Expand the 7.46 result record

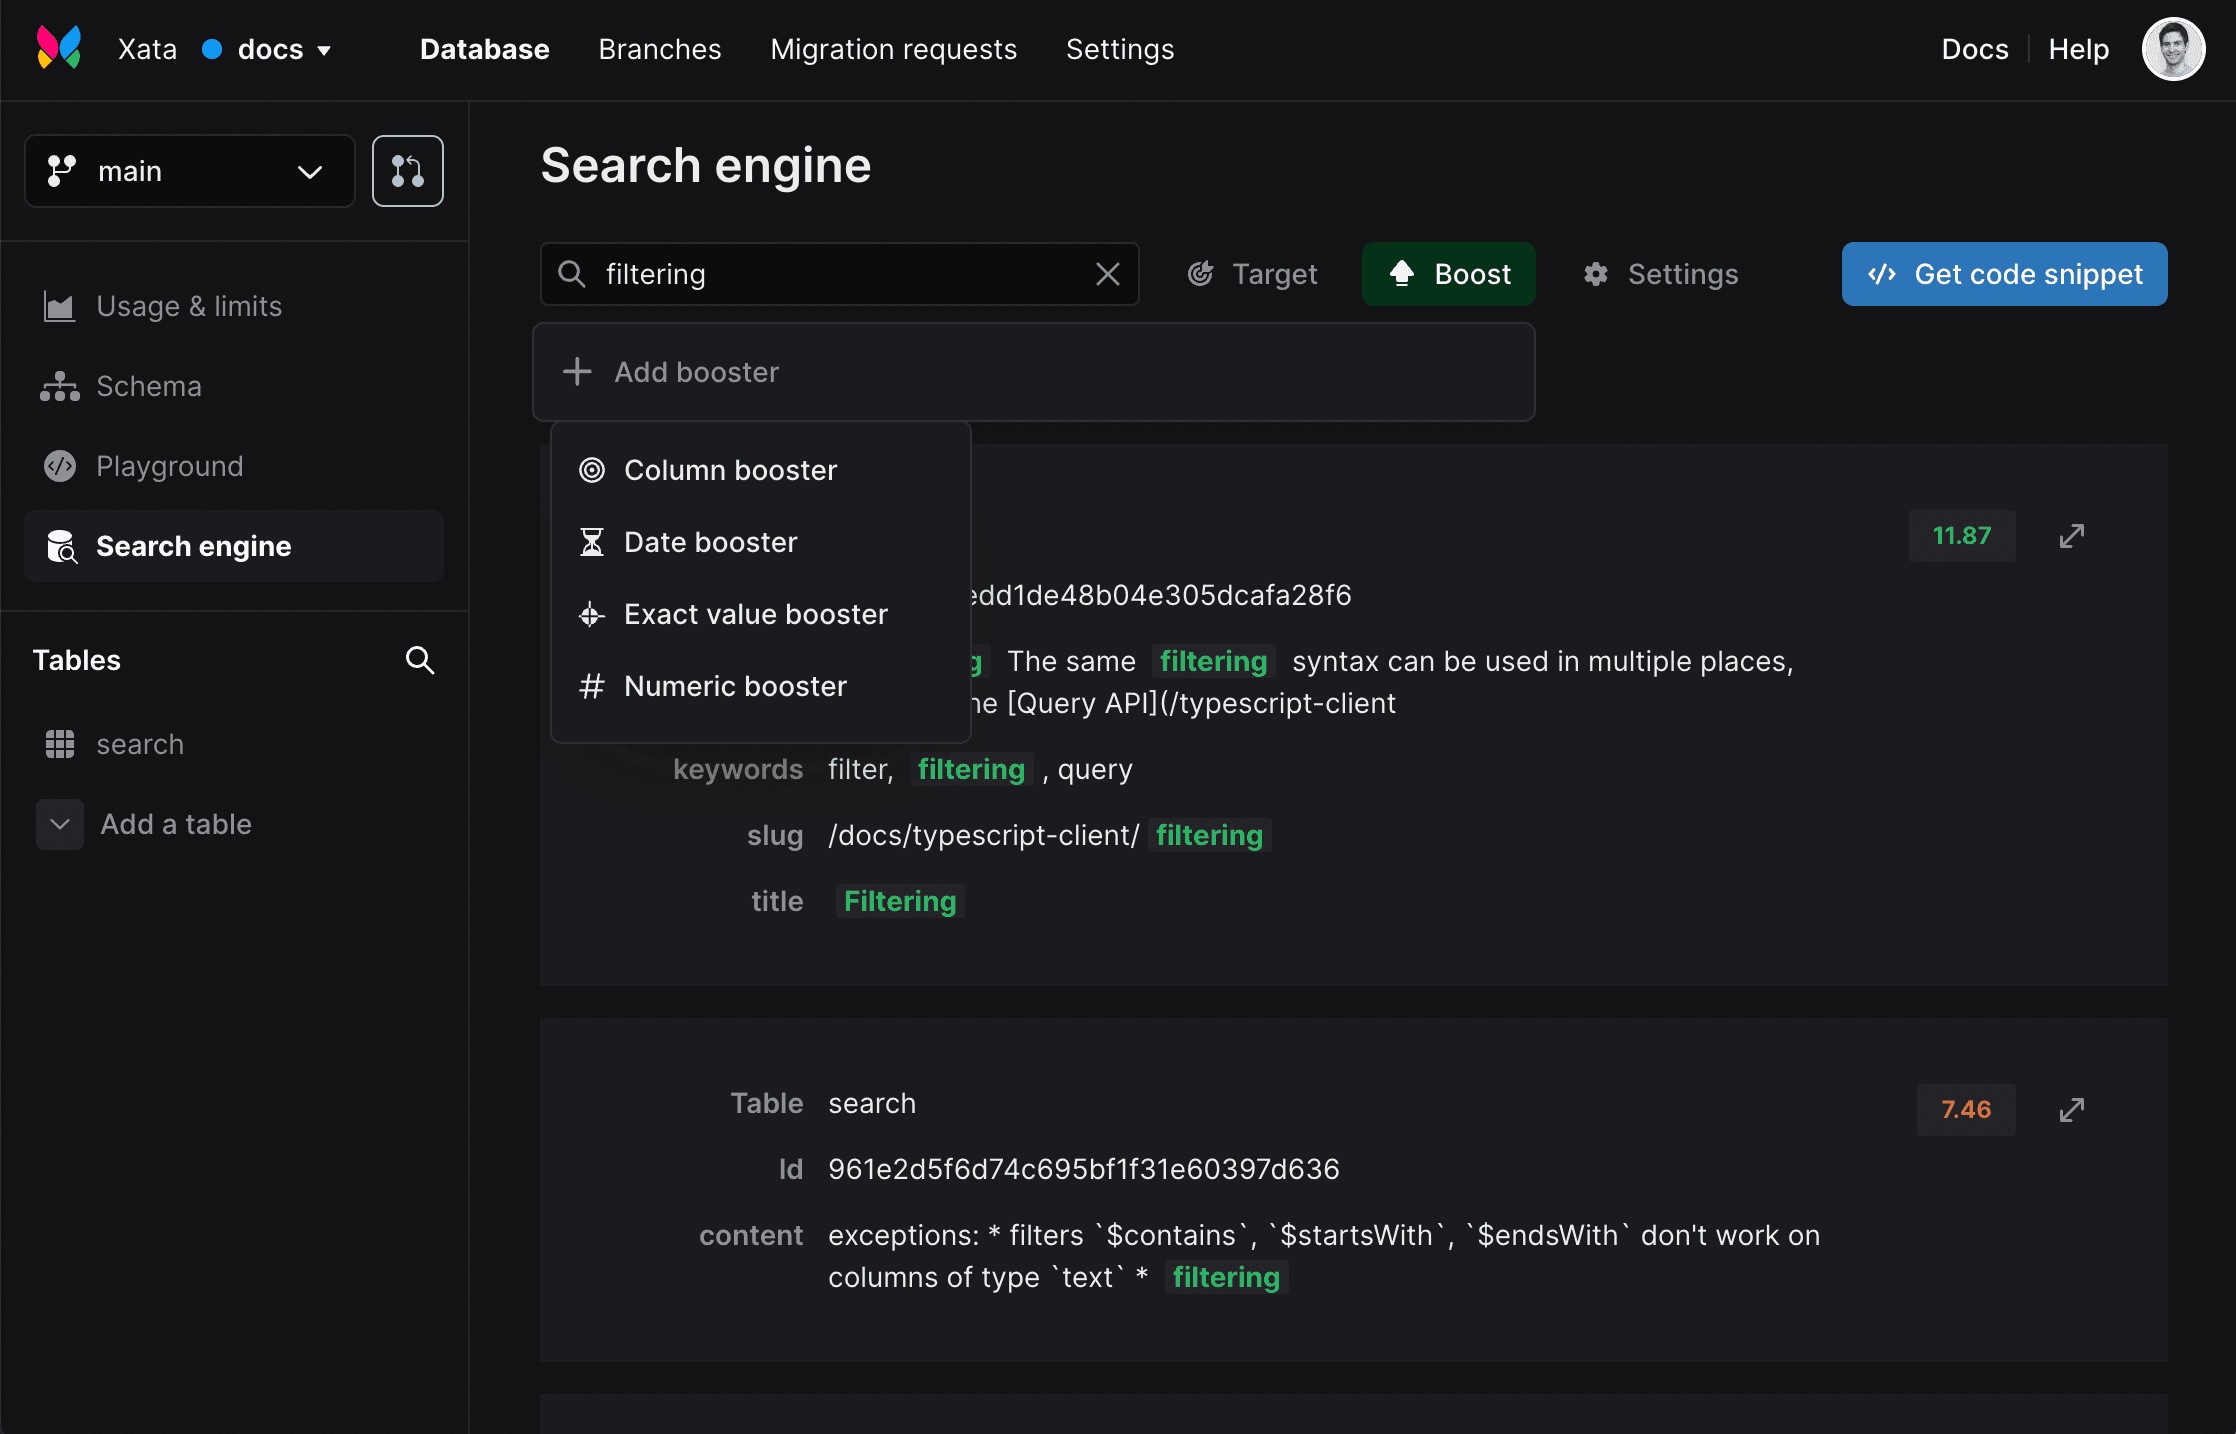point(2072,1110)
